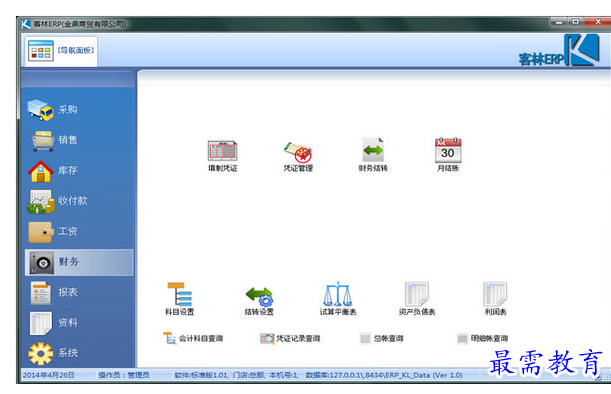The height and width of the screenshot is (394, 611).
Task: Click the date 2014年4月26日 in status bar
Action: pyautogui.click(x=48, y=375)
